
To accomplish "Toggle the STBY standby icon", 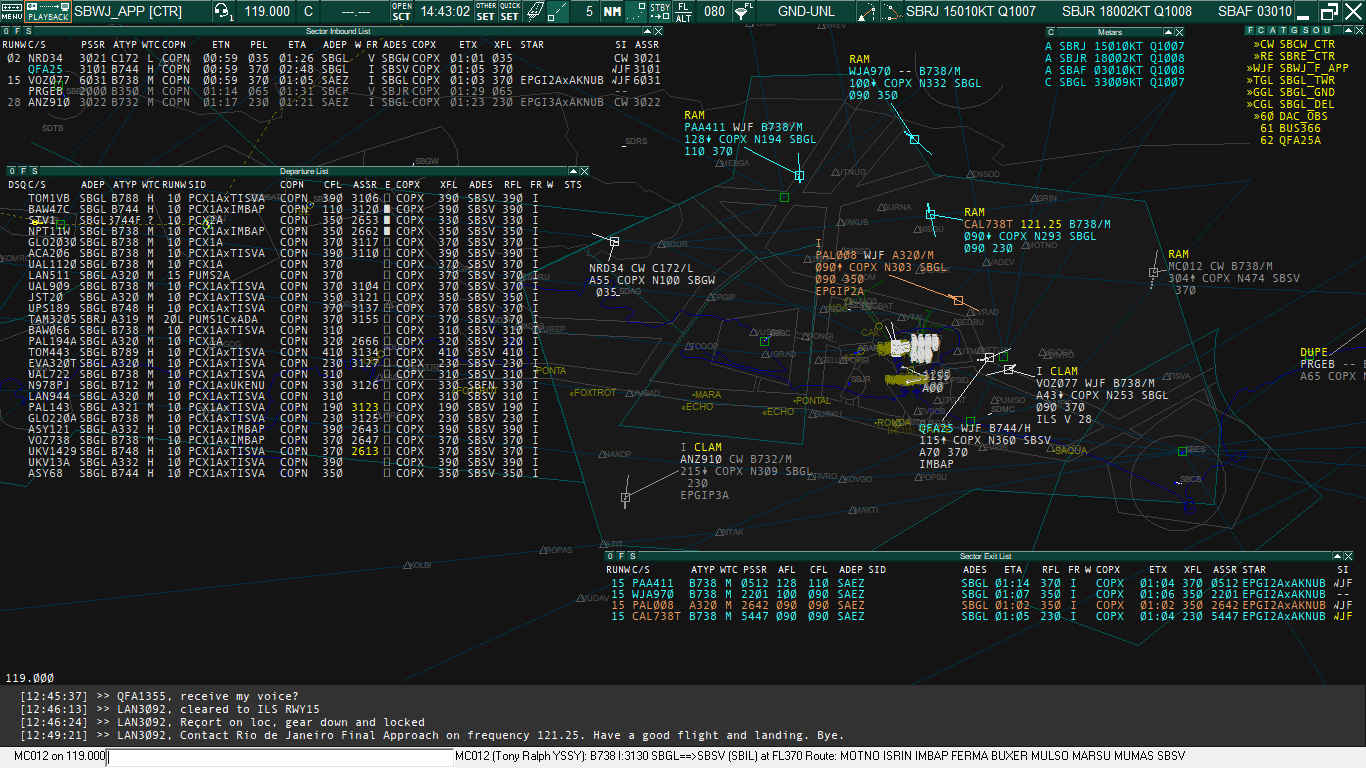I will pos(660,11).
